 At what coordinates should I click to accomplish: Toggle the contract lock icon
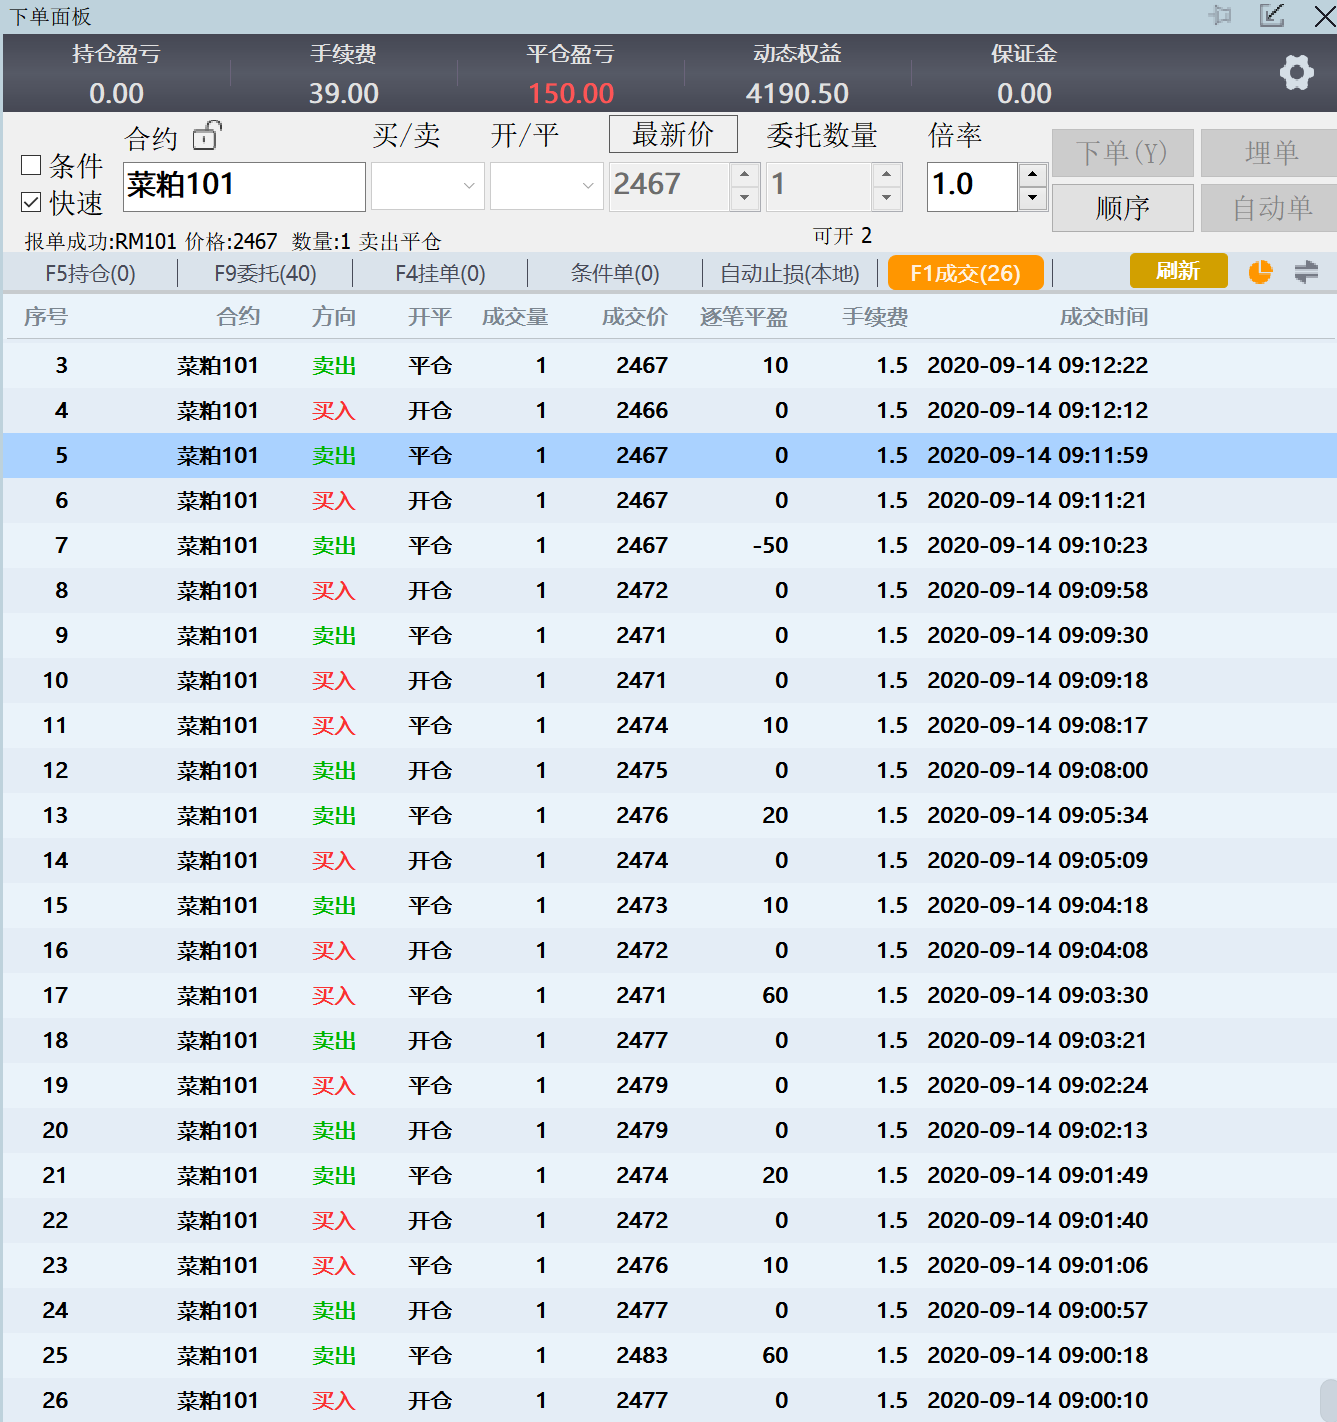click(x=207, y=135)
